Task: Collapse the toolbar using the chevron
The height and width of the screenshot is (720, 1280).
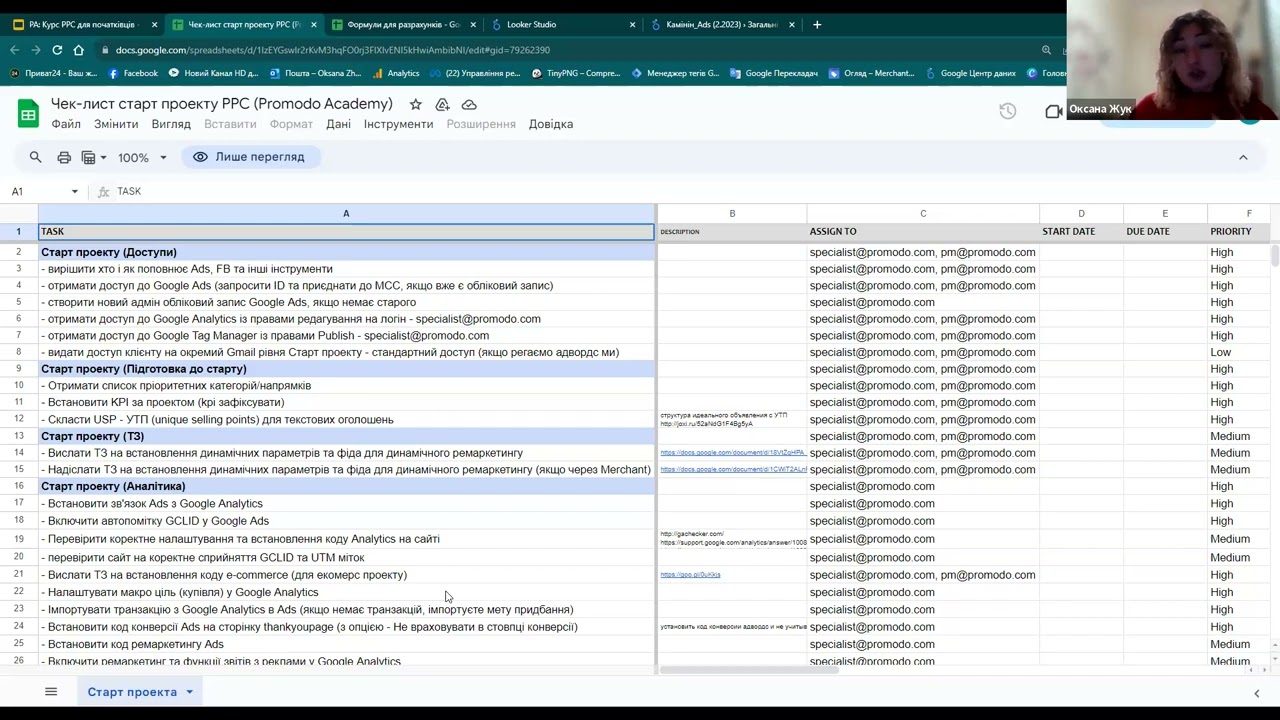Action: (1243, 157)
